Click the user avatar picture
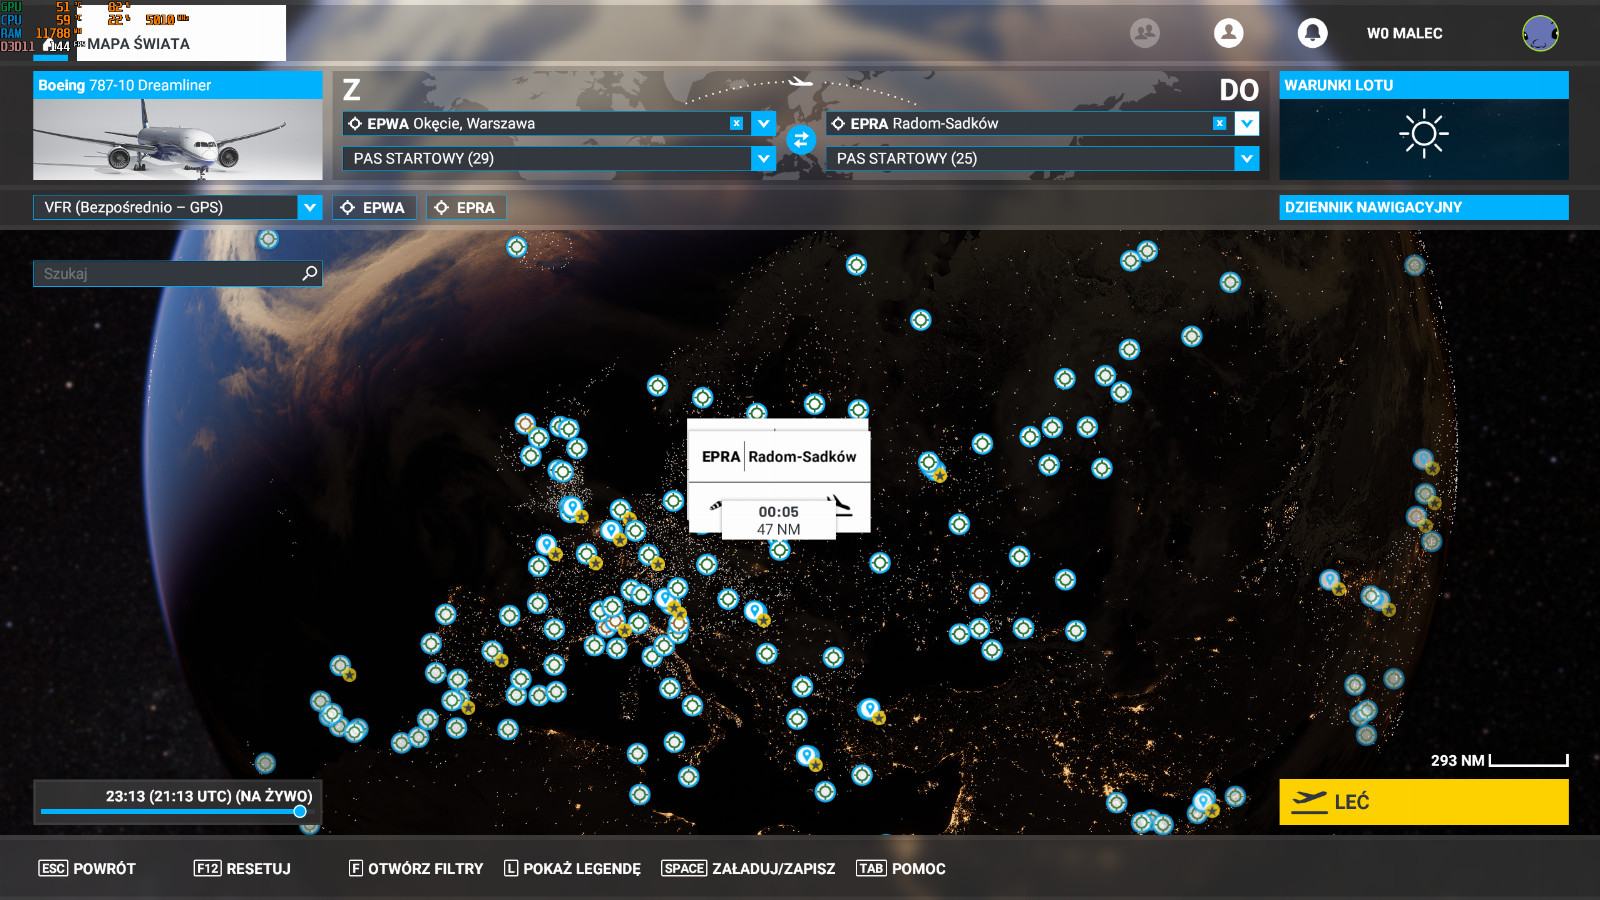Image resolution: width=1600 pixels, height=900 pixels. tap(1540, 33)
